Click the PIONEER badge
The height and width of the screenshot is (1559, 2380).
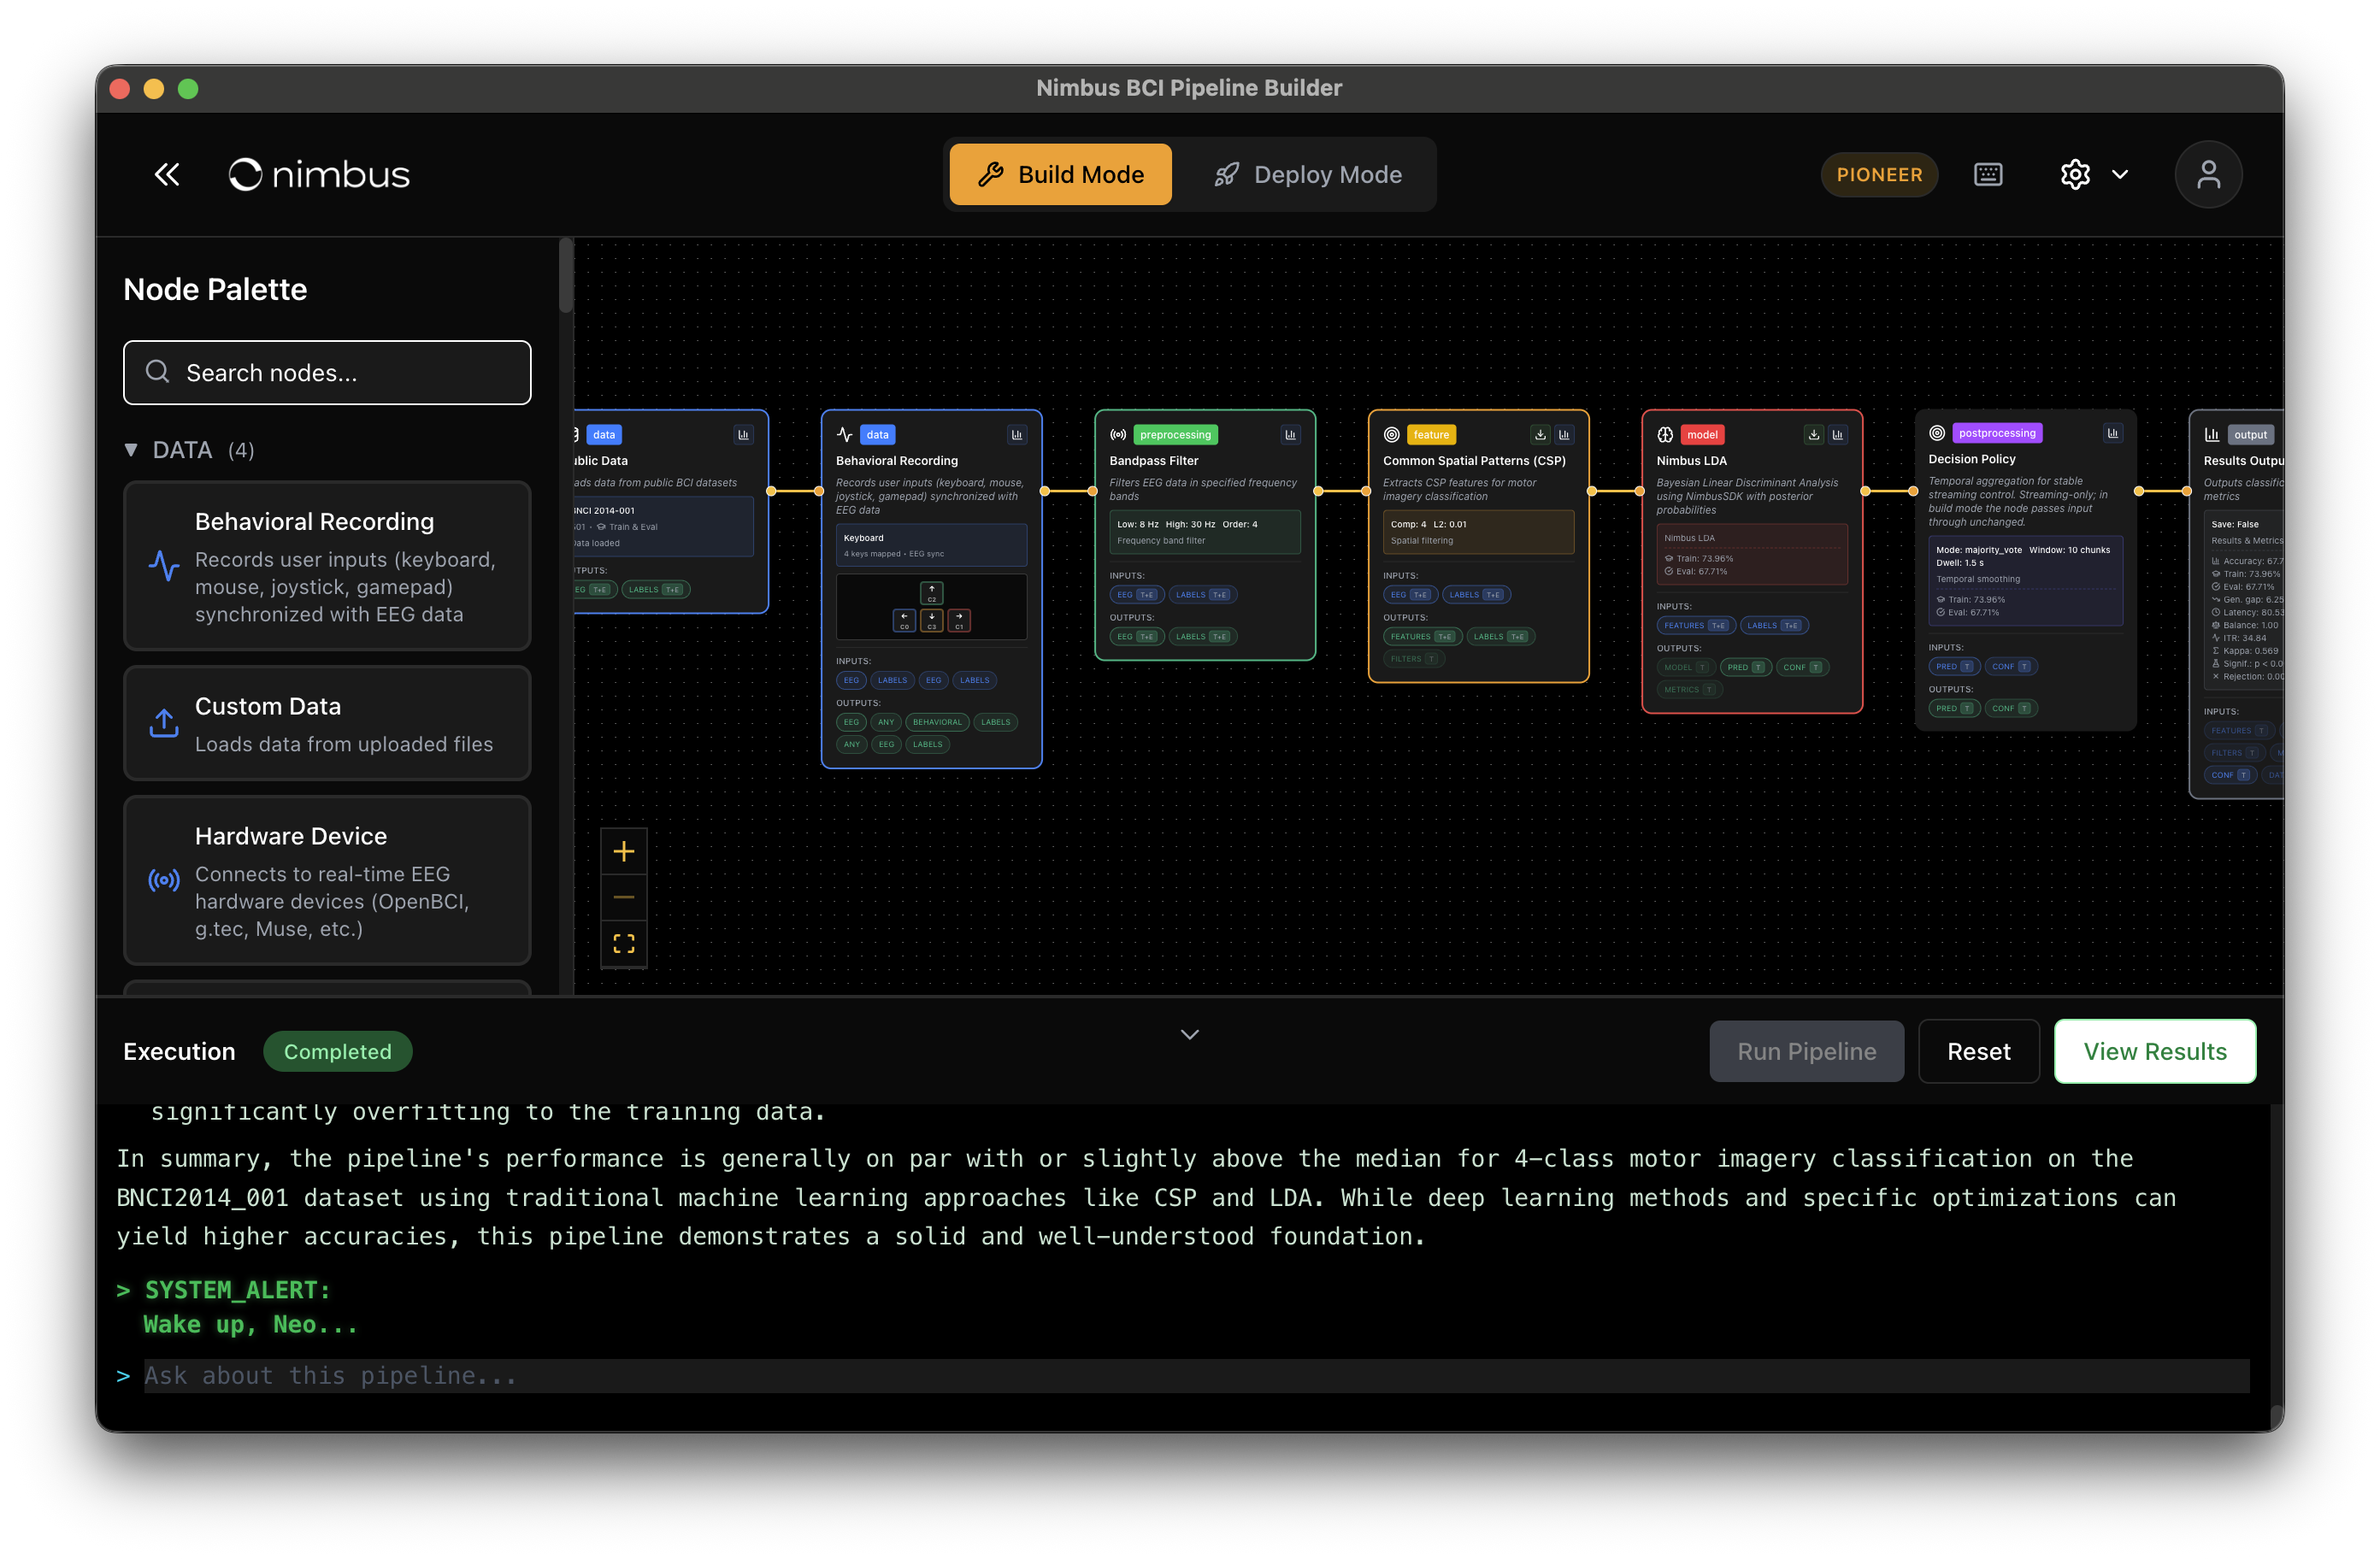coord(1879,174)
